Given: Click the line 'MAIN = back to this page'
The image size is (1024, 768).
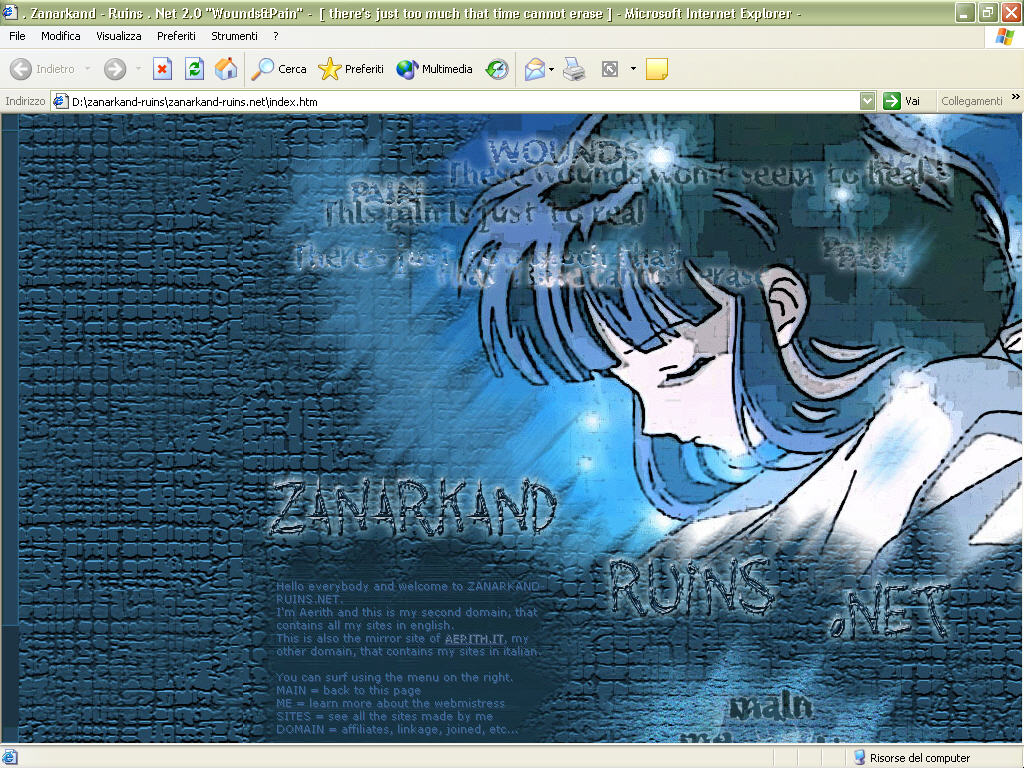Looking at the screenshot, I should pyautogui.click(x=348, y=690).
